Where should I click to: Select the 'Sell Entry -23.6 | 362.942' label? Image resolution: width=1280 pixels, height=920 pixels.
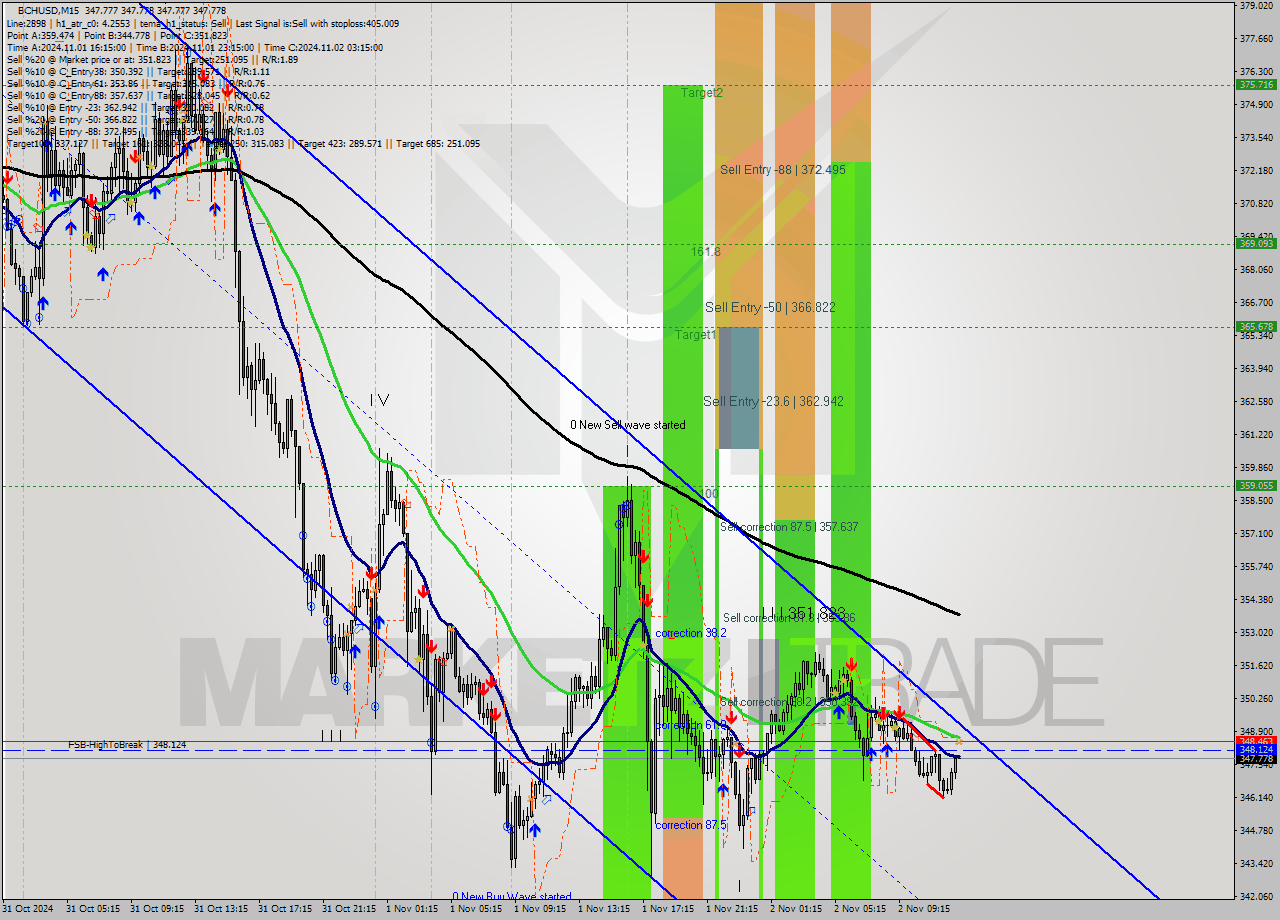[x=773, y=401]
